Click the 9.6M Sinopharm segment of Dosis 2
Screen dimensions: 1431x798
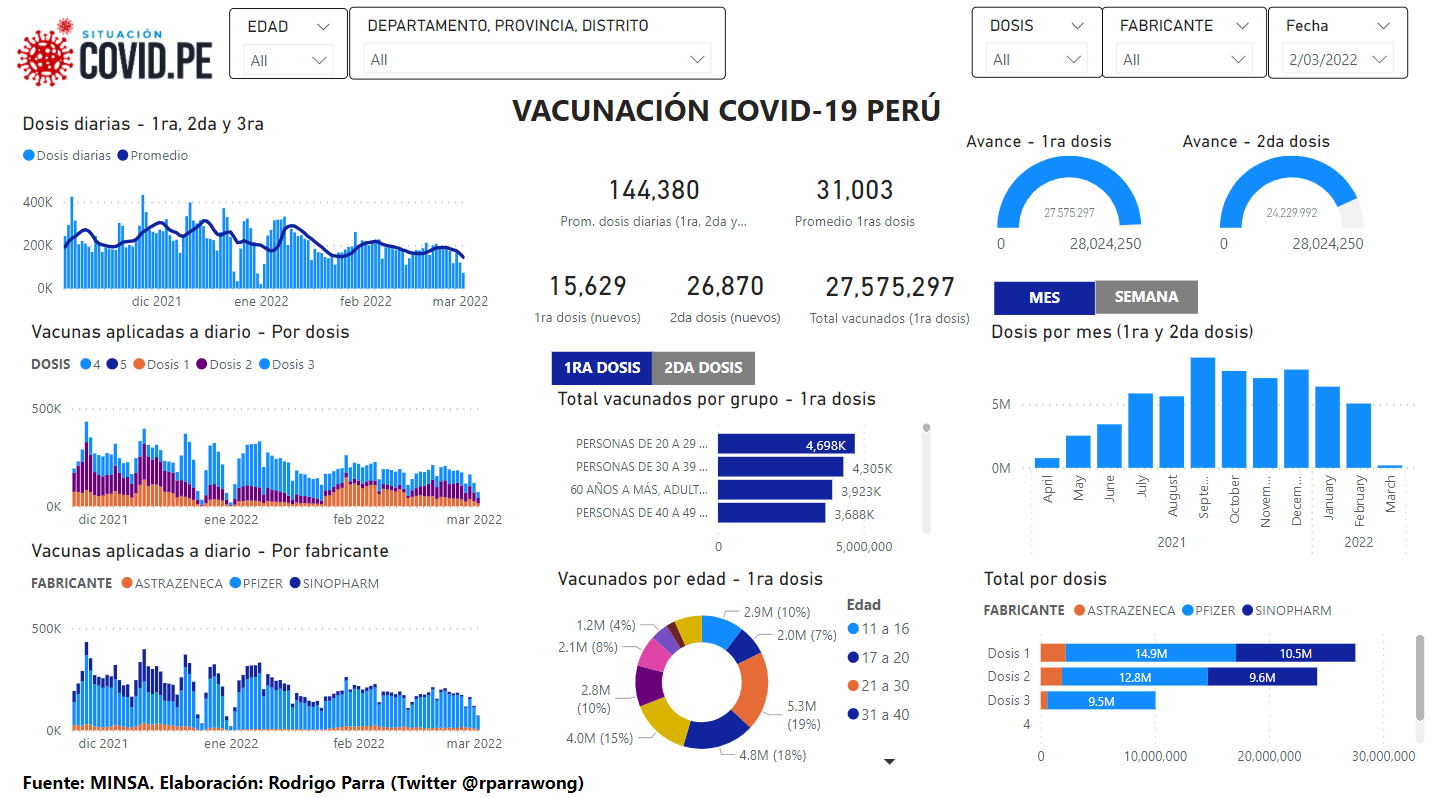pos(1263,677)
